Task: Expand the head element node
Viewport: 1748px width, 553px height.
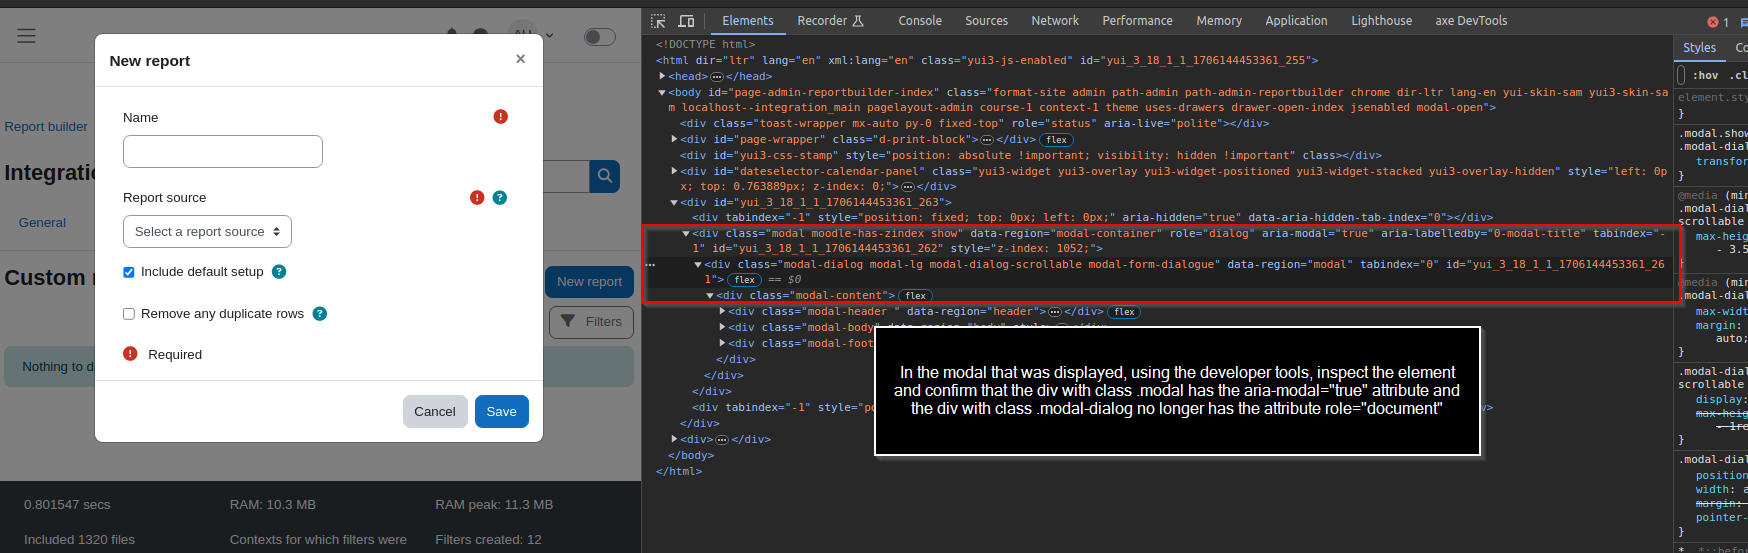Action: tap(662, 76)
